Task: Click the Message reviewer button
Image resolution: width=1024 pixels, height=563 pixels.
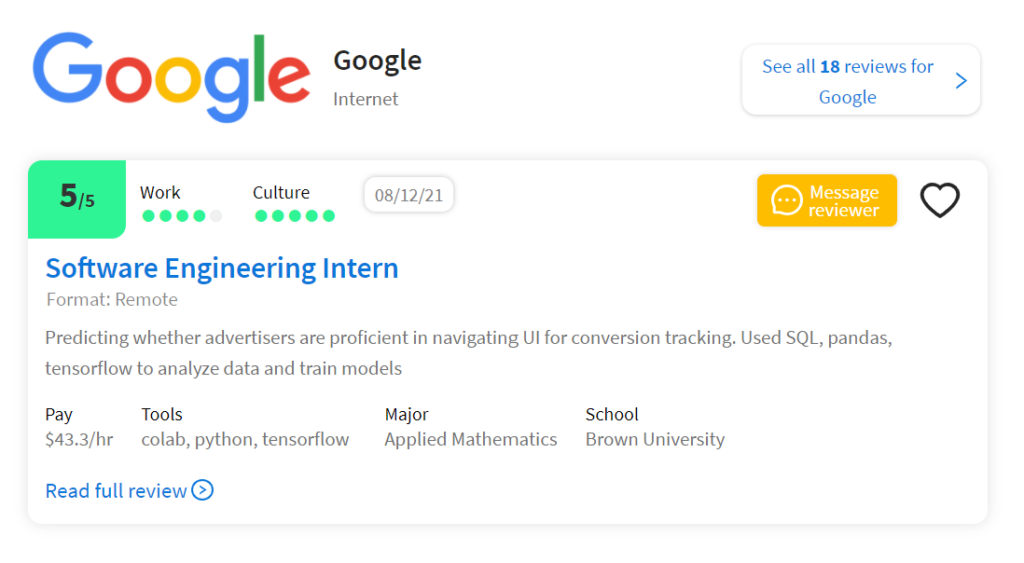Action: (827, 201)
